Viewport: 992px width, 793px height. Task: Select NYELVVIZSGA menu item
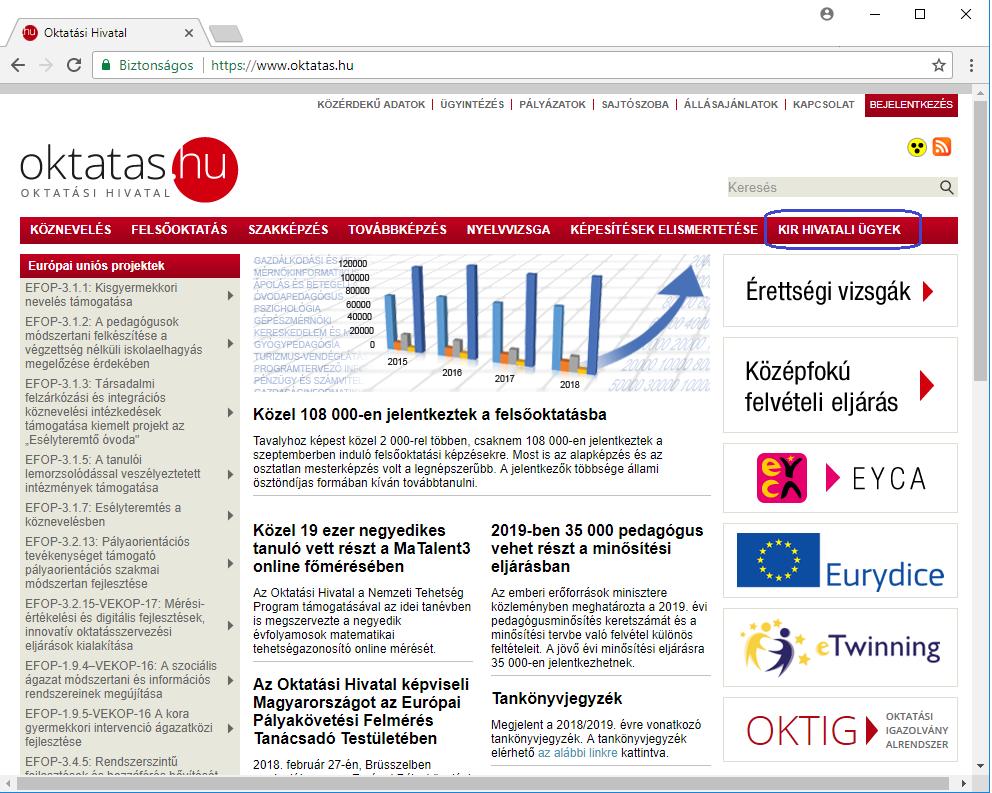[508, 230]
